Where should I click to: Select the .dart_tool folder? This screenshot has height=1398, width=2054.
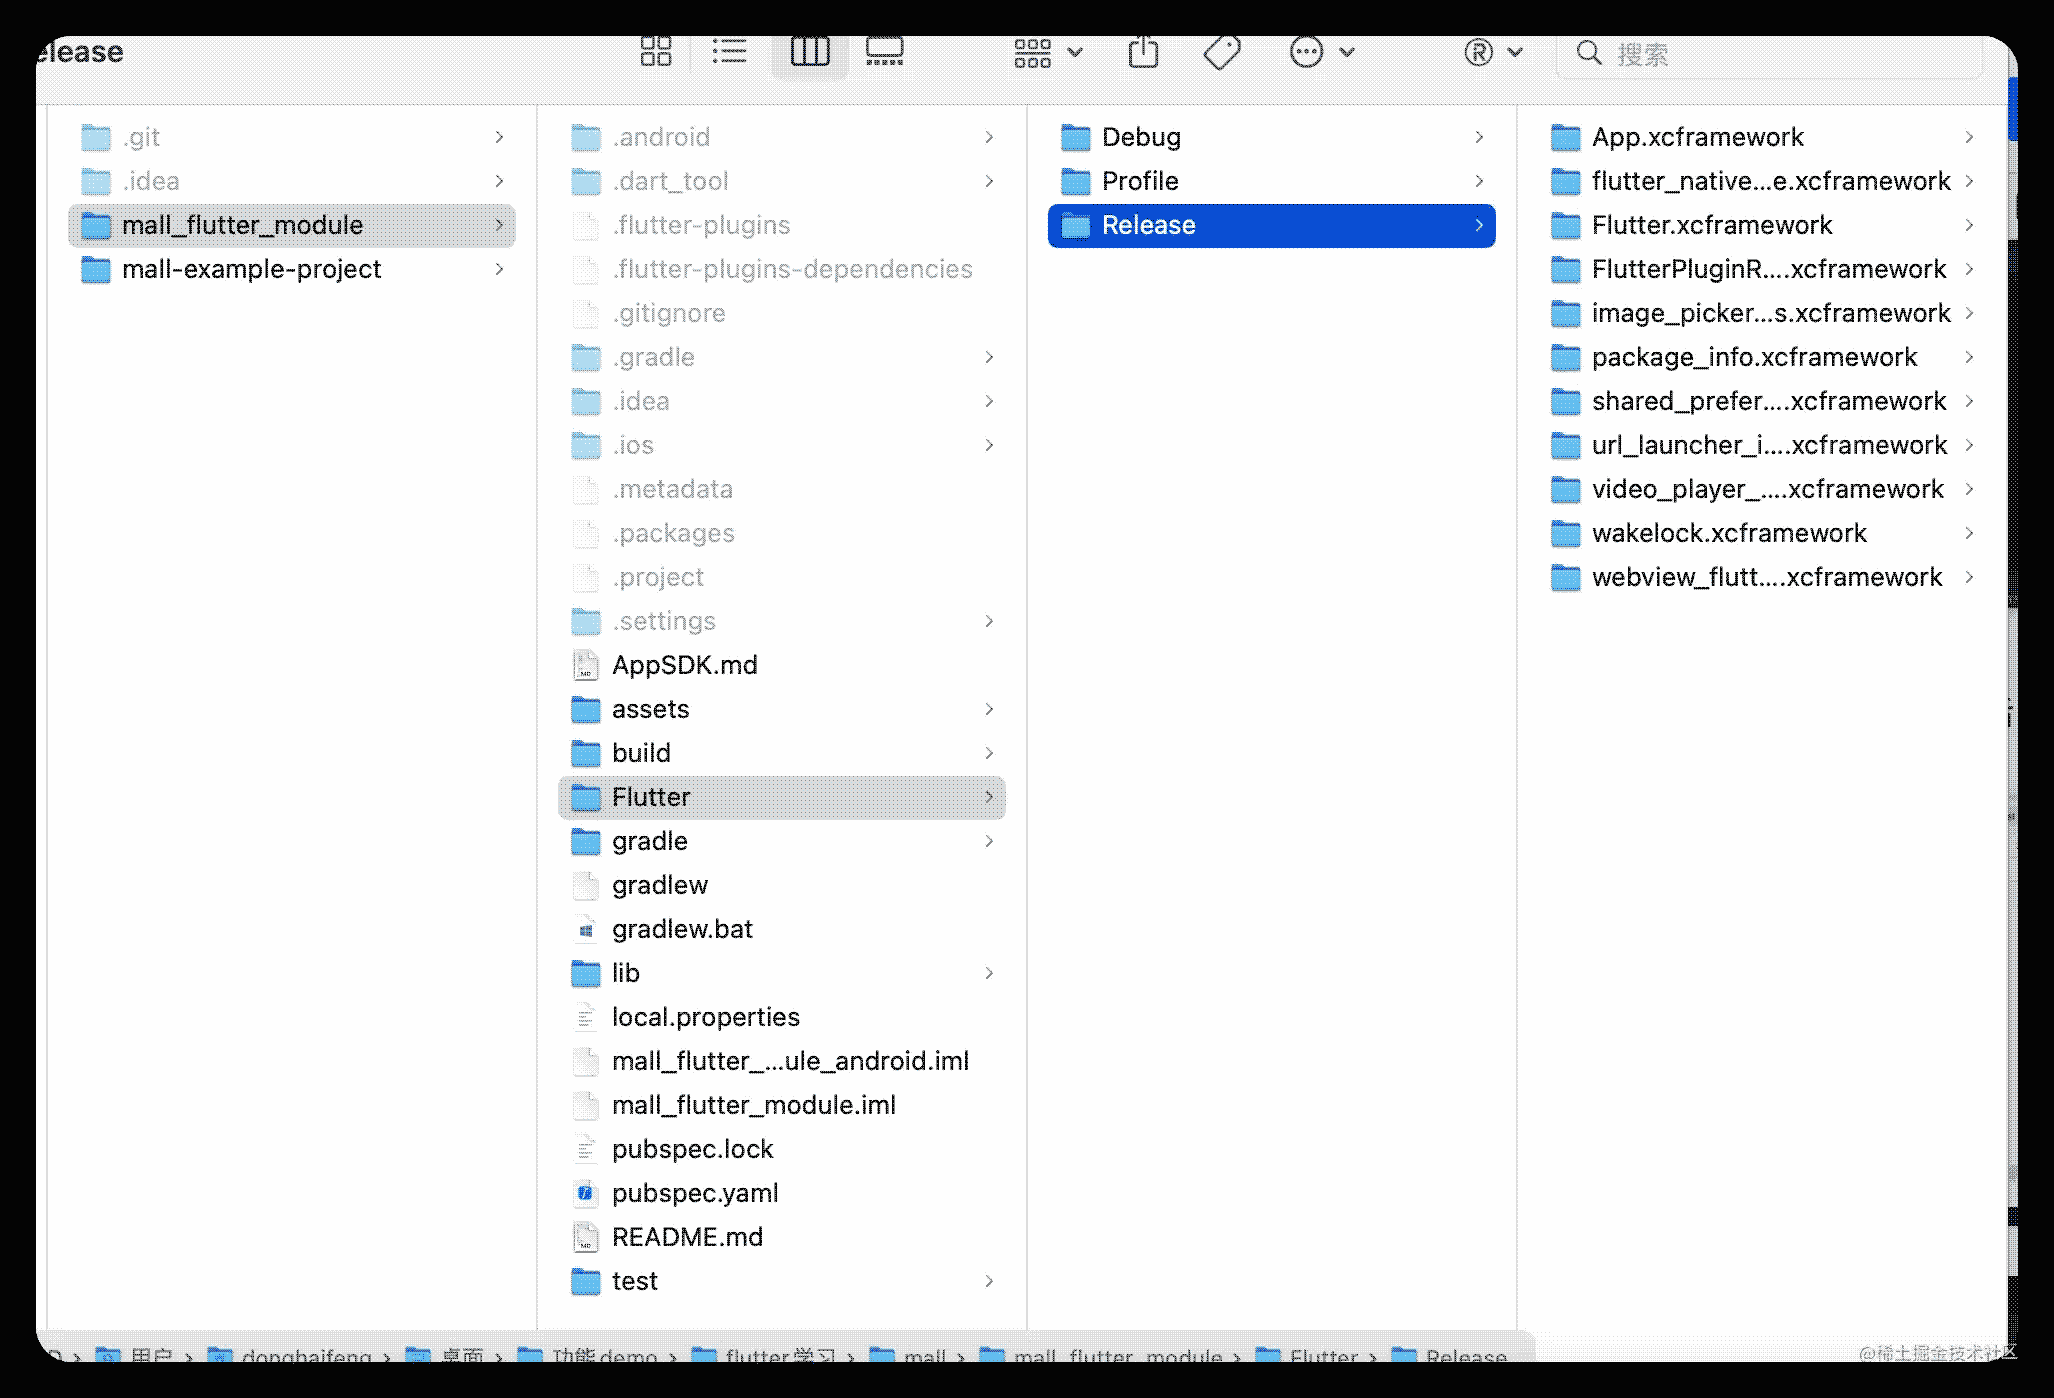coord(782,181)
